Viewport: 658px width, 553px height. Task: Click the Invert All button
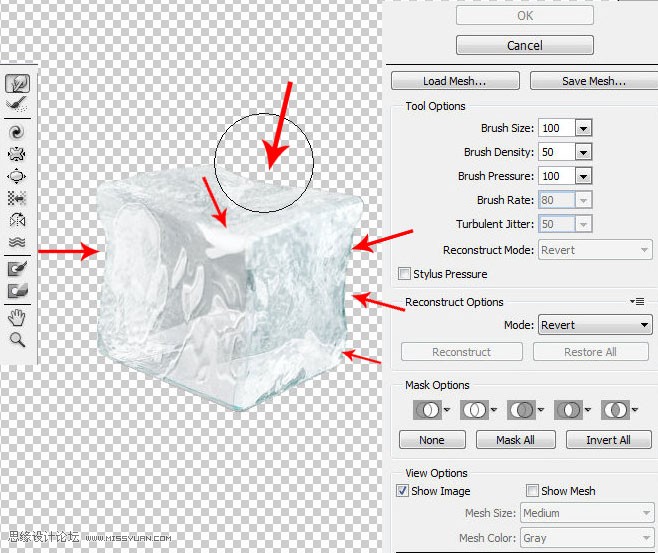click(608, 440)
